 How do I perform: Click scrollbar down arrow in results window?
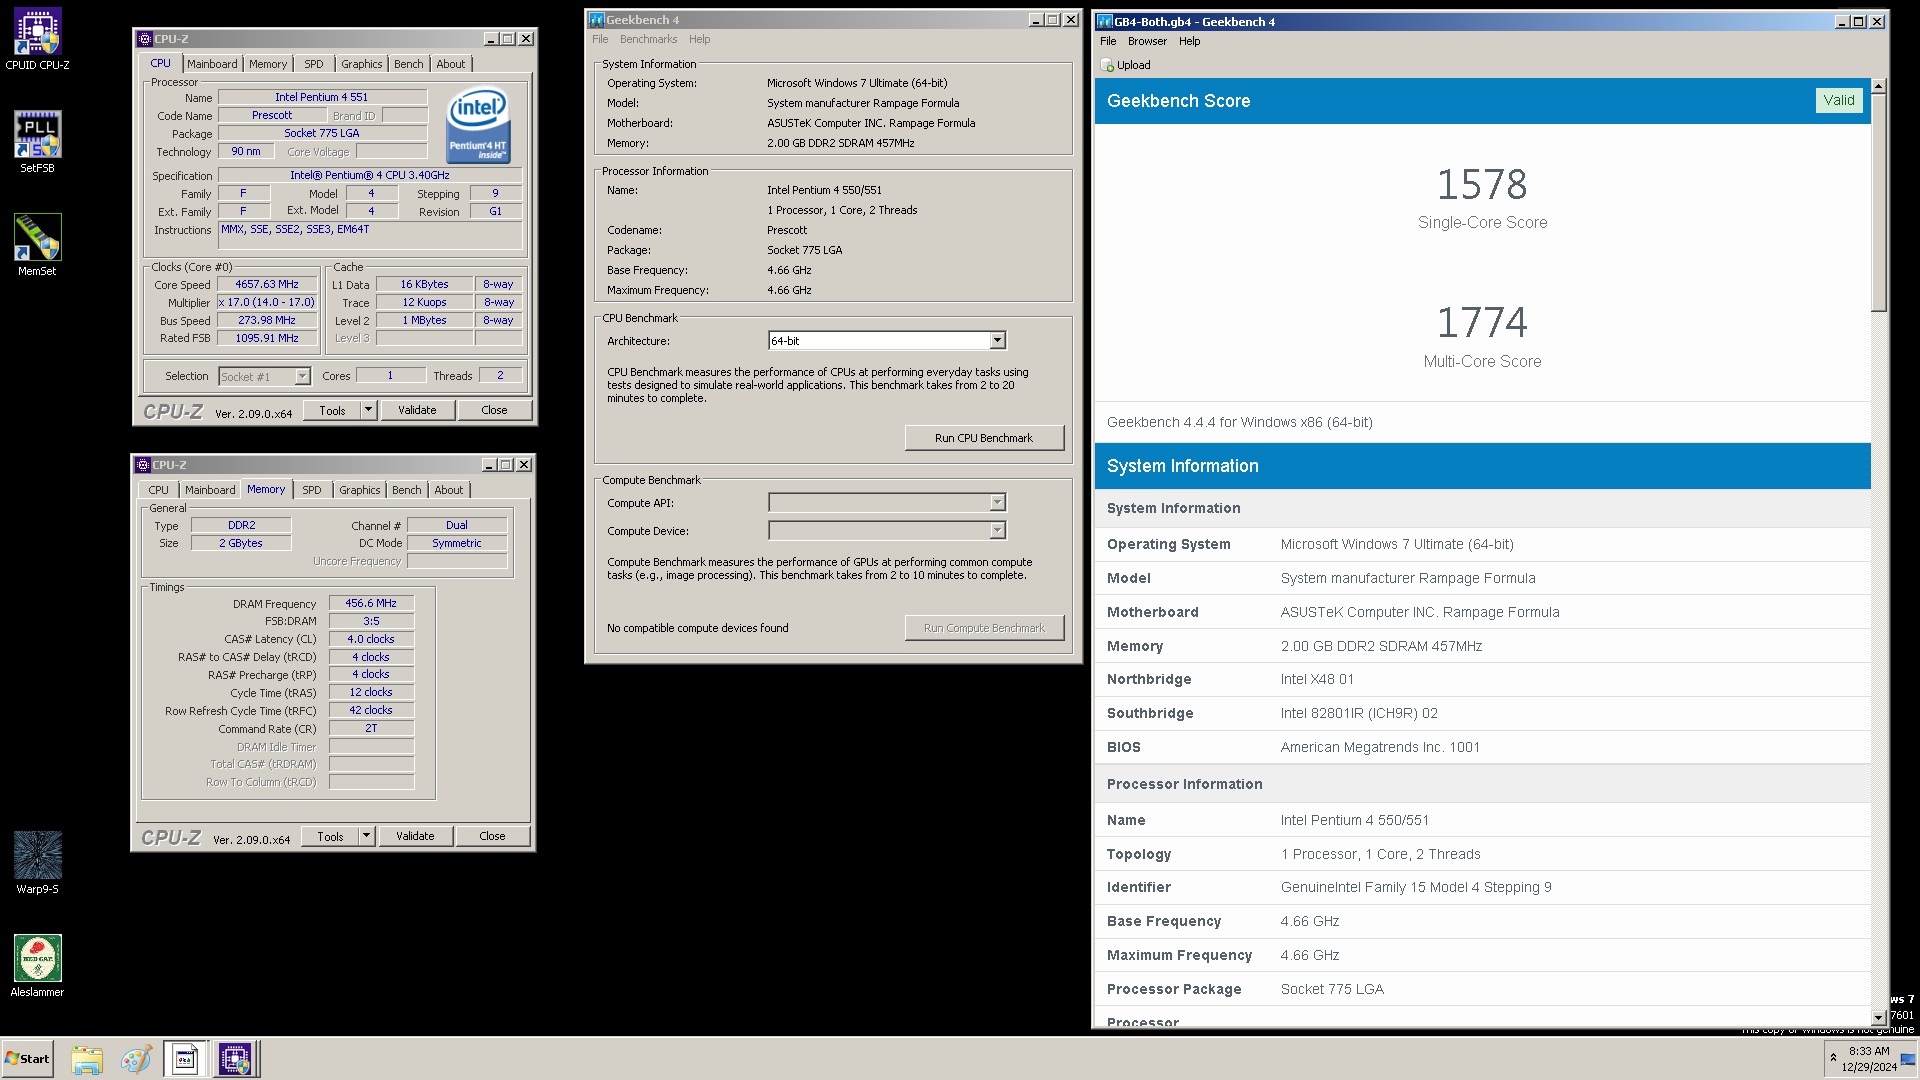pyautogui.click(x=1878, y=1017)
